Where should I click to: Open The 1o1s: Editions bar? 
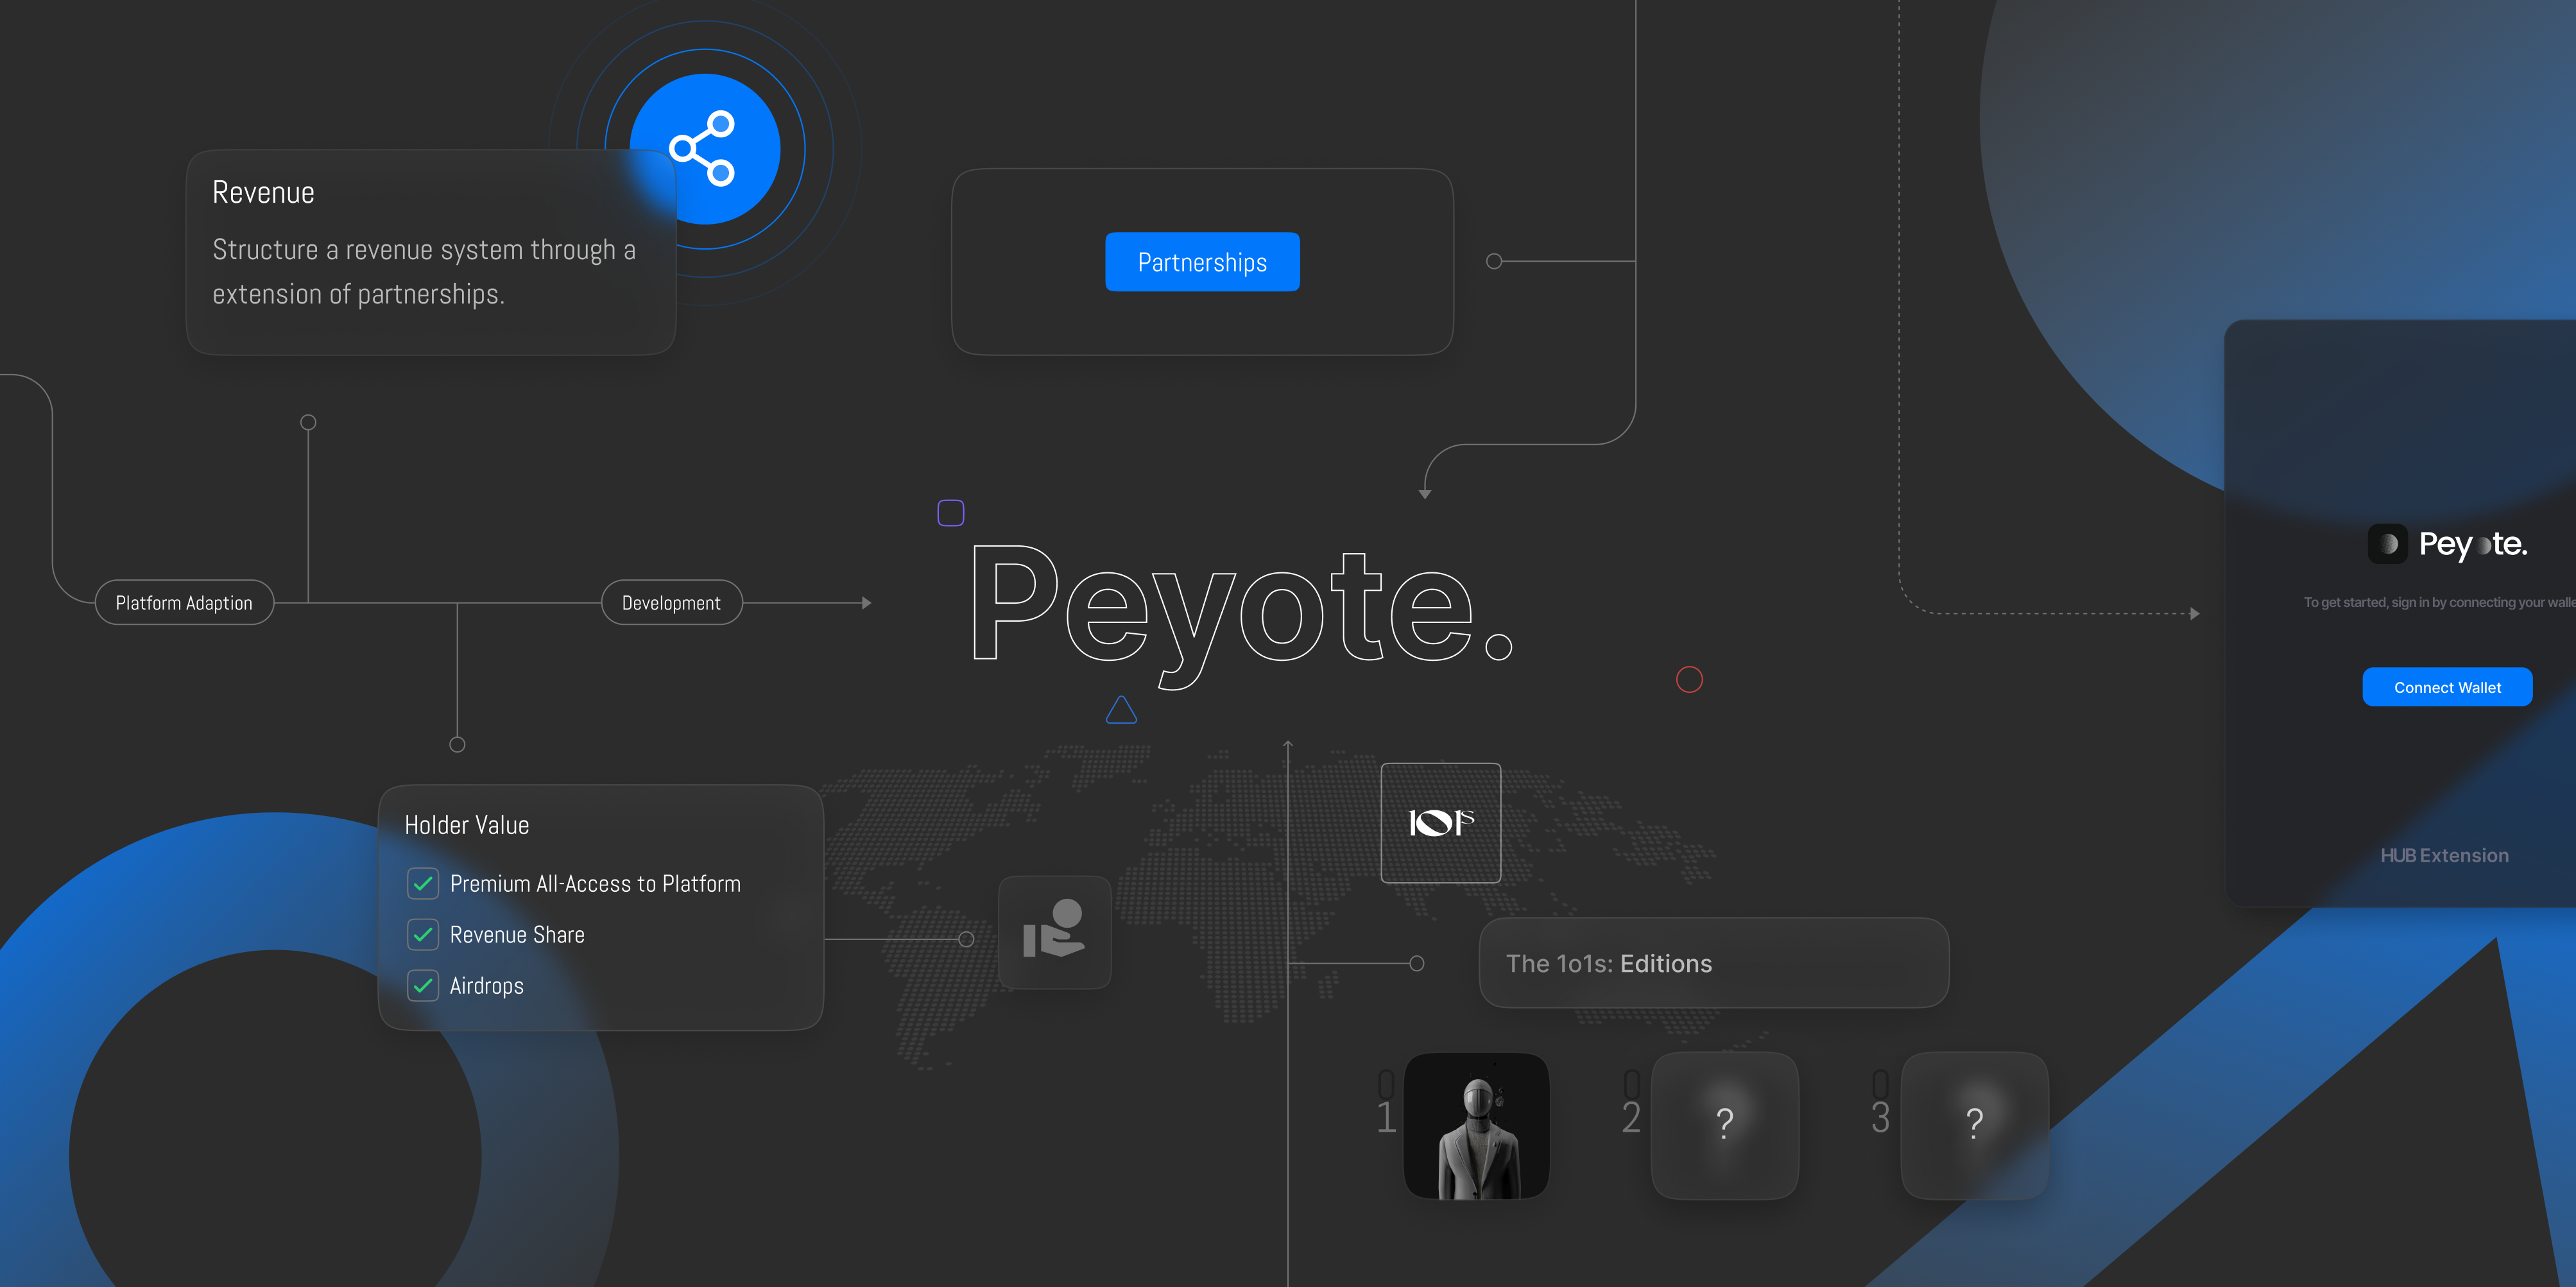pyautogui.click(x=1713, y=963)
